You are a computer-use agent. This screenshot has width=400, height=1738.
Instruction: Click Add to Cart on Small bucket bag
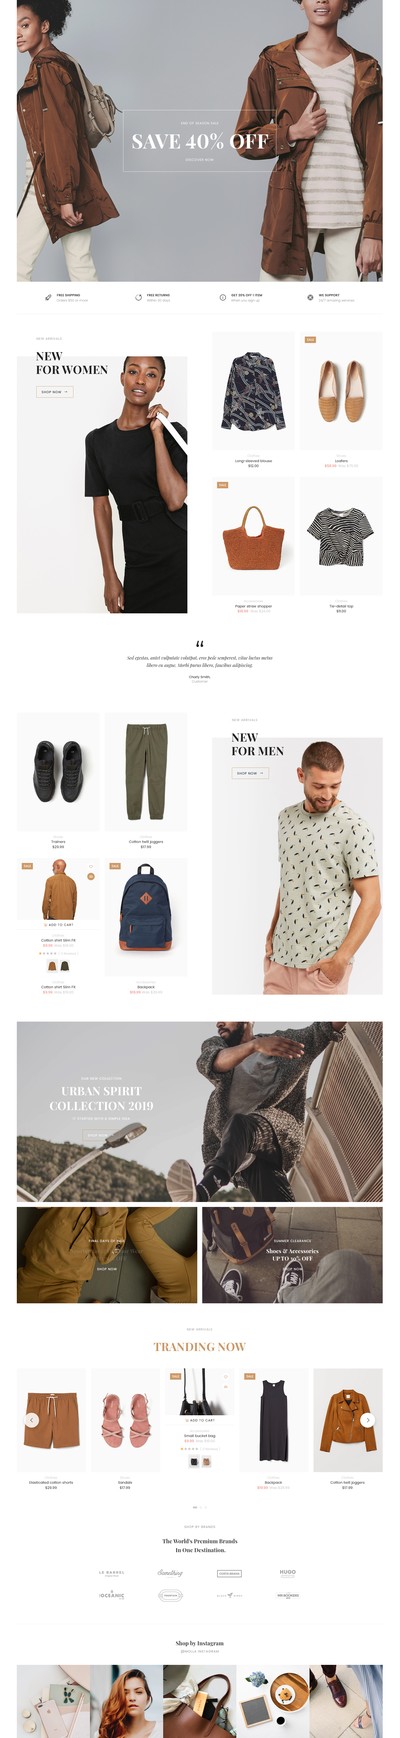pyautogui.click(x=200, y=1420)
